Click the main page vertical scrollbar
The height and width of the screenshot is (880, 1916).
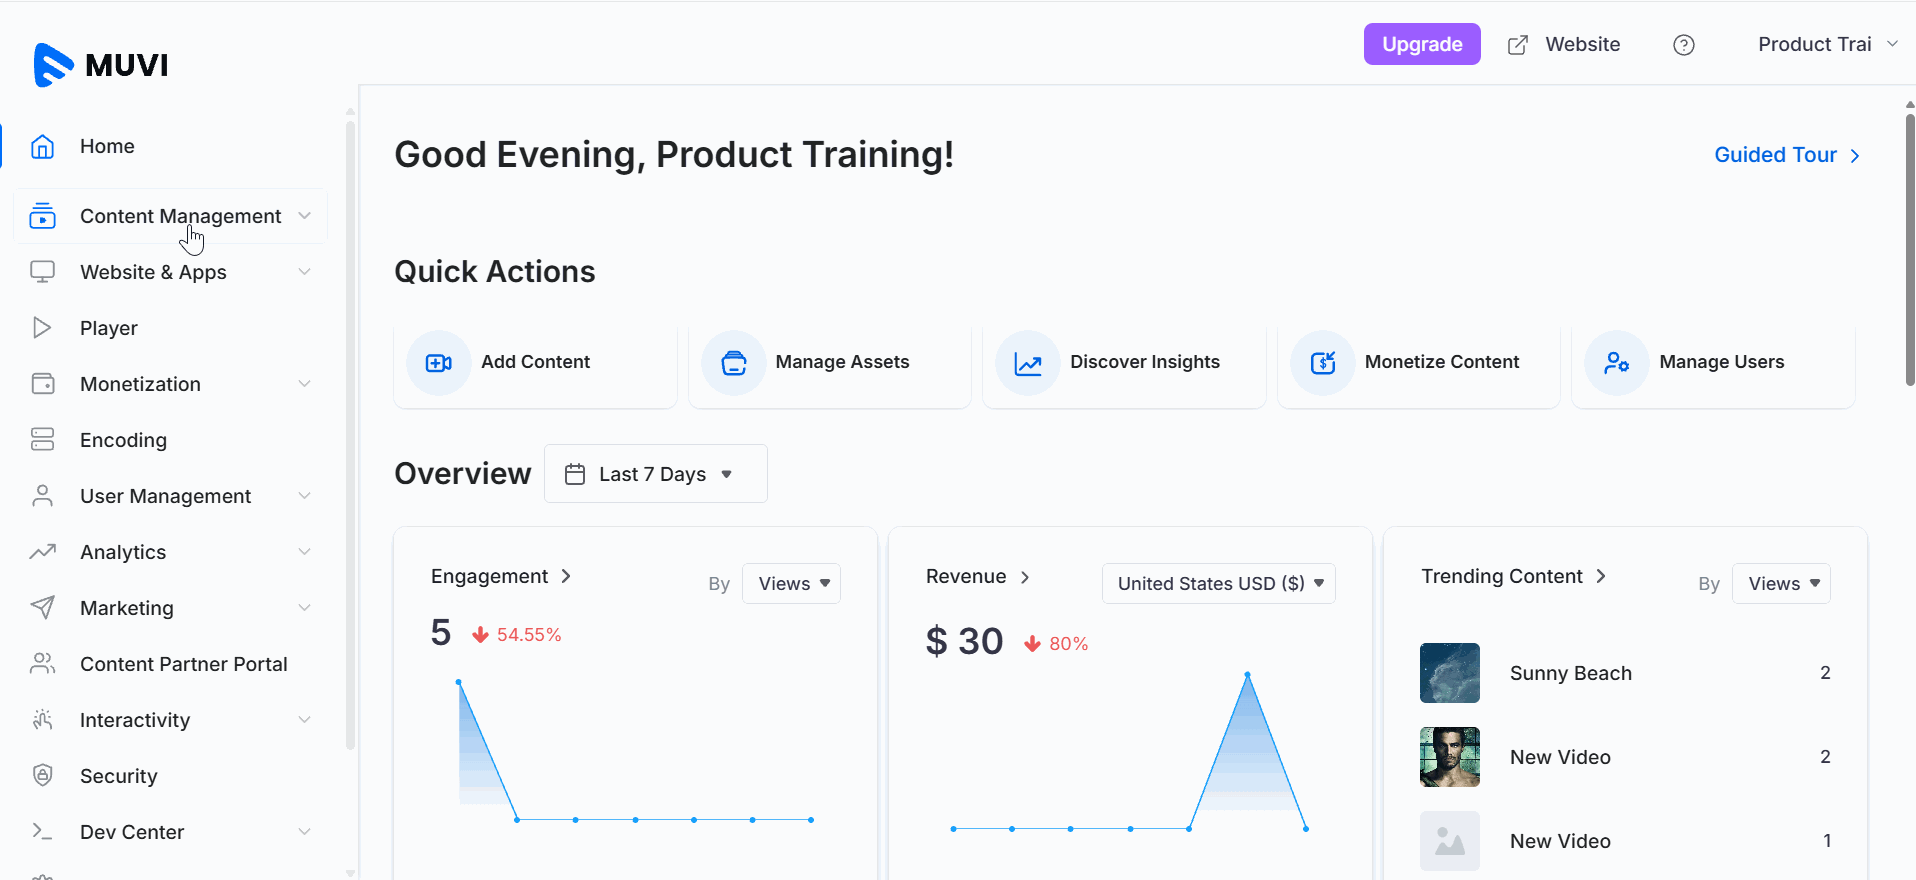click(1909, 250)
